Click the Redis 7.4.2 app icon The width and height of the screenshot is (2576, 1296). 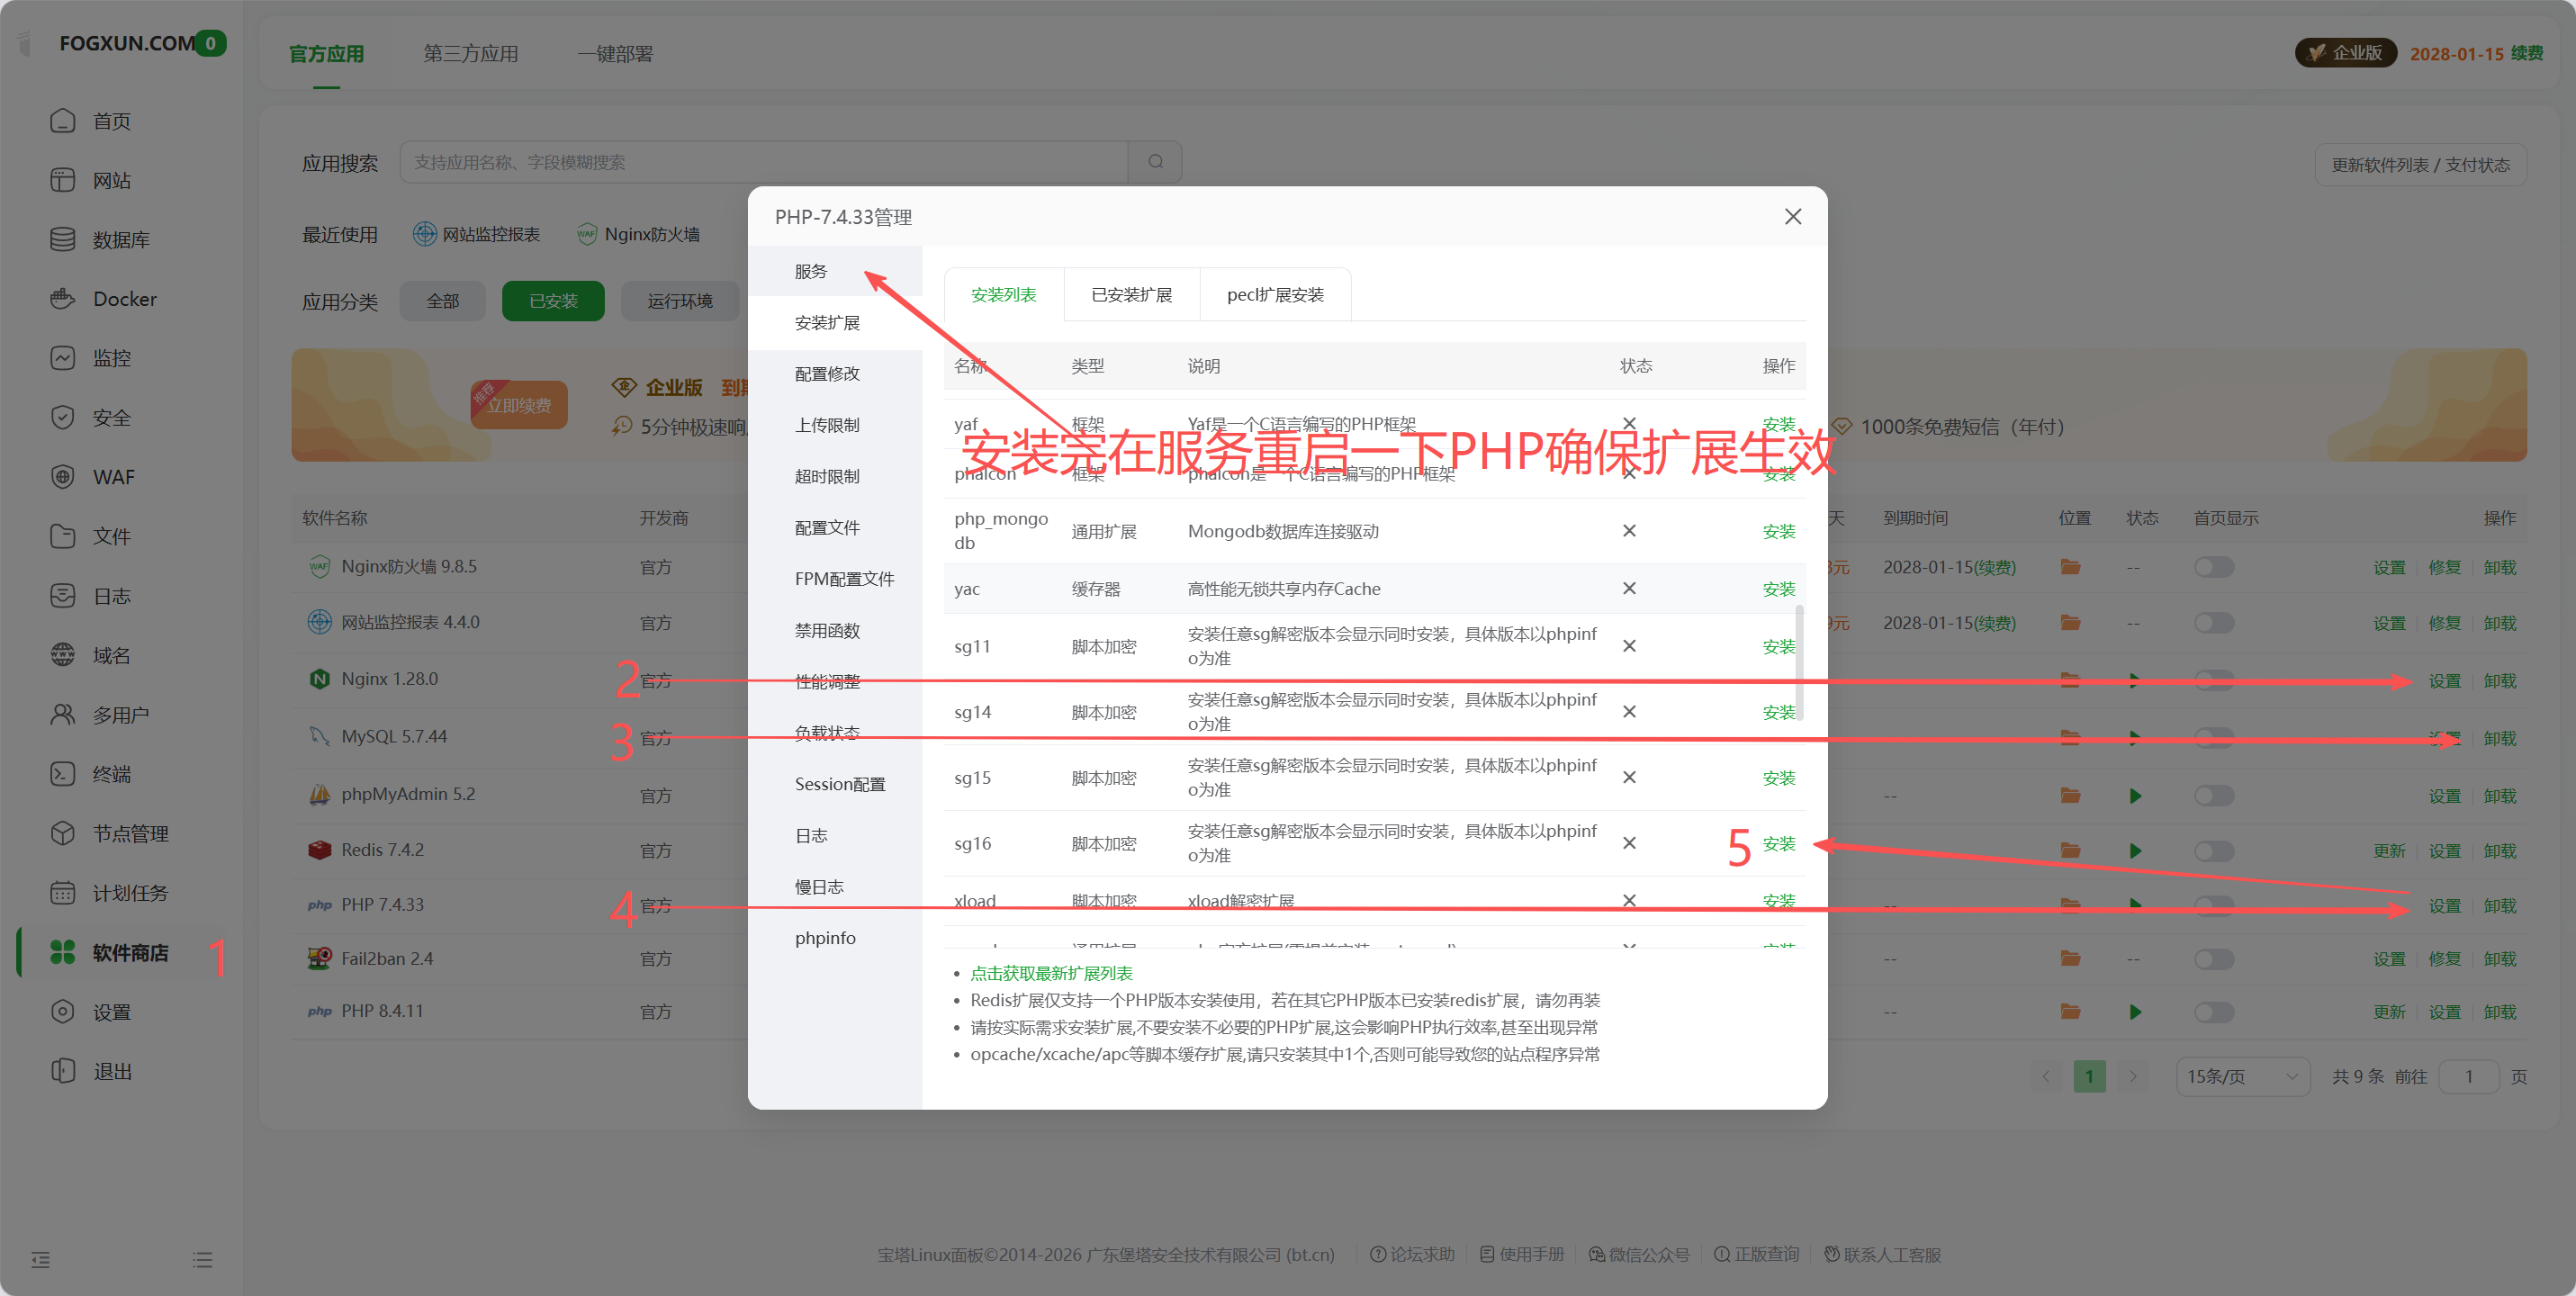pyautogui.click(x=318, y=849)
